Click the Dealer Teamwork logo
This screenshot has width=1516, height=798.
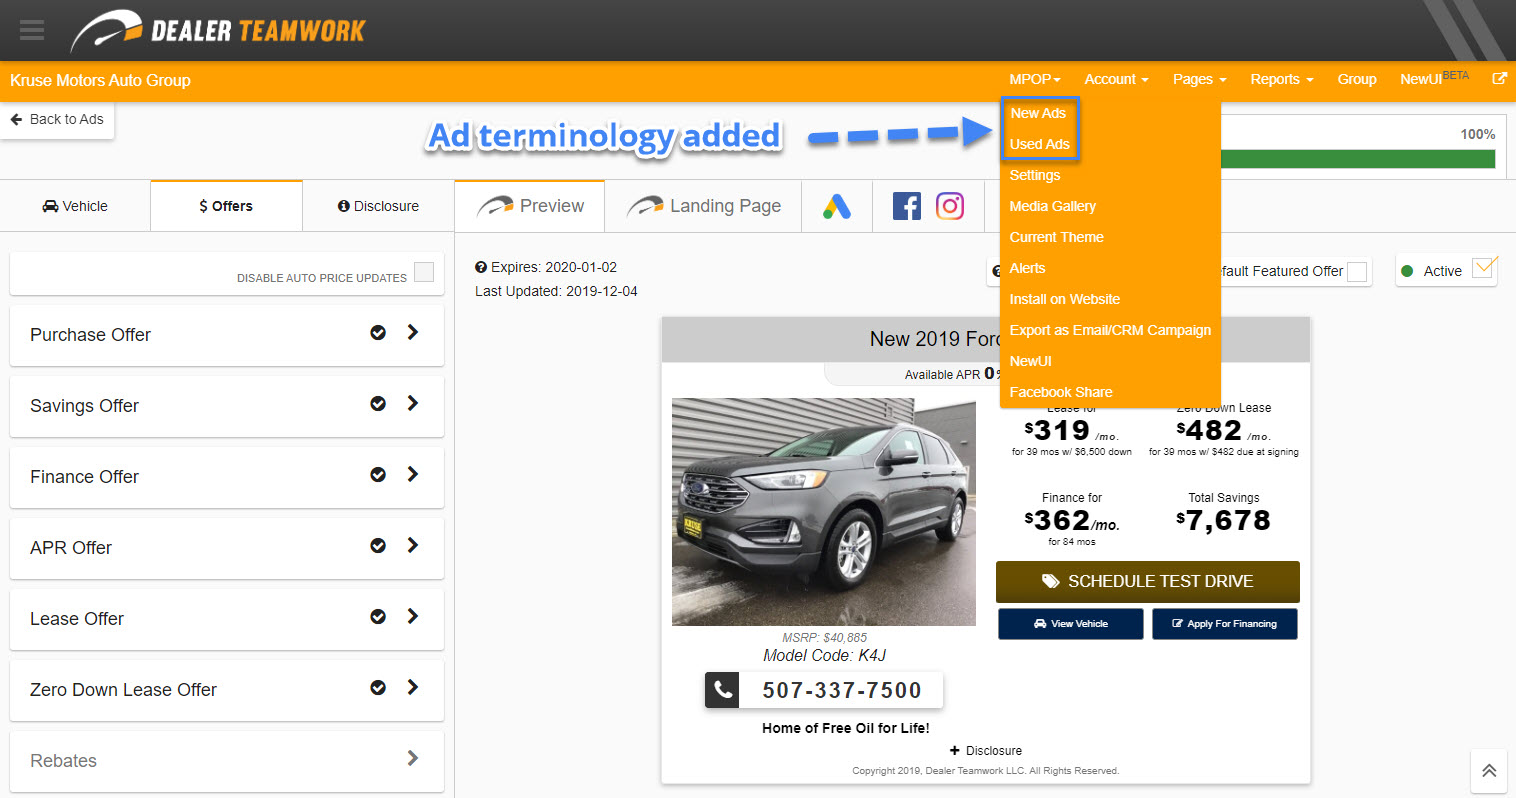click(219, 31)
